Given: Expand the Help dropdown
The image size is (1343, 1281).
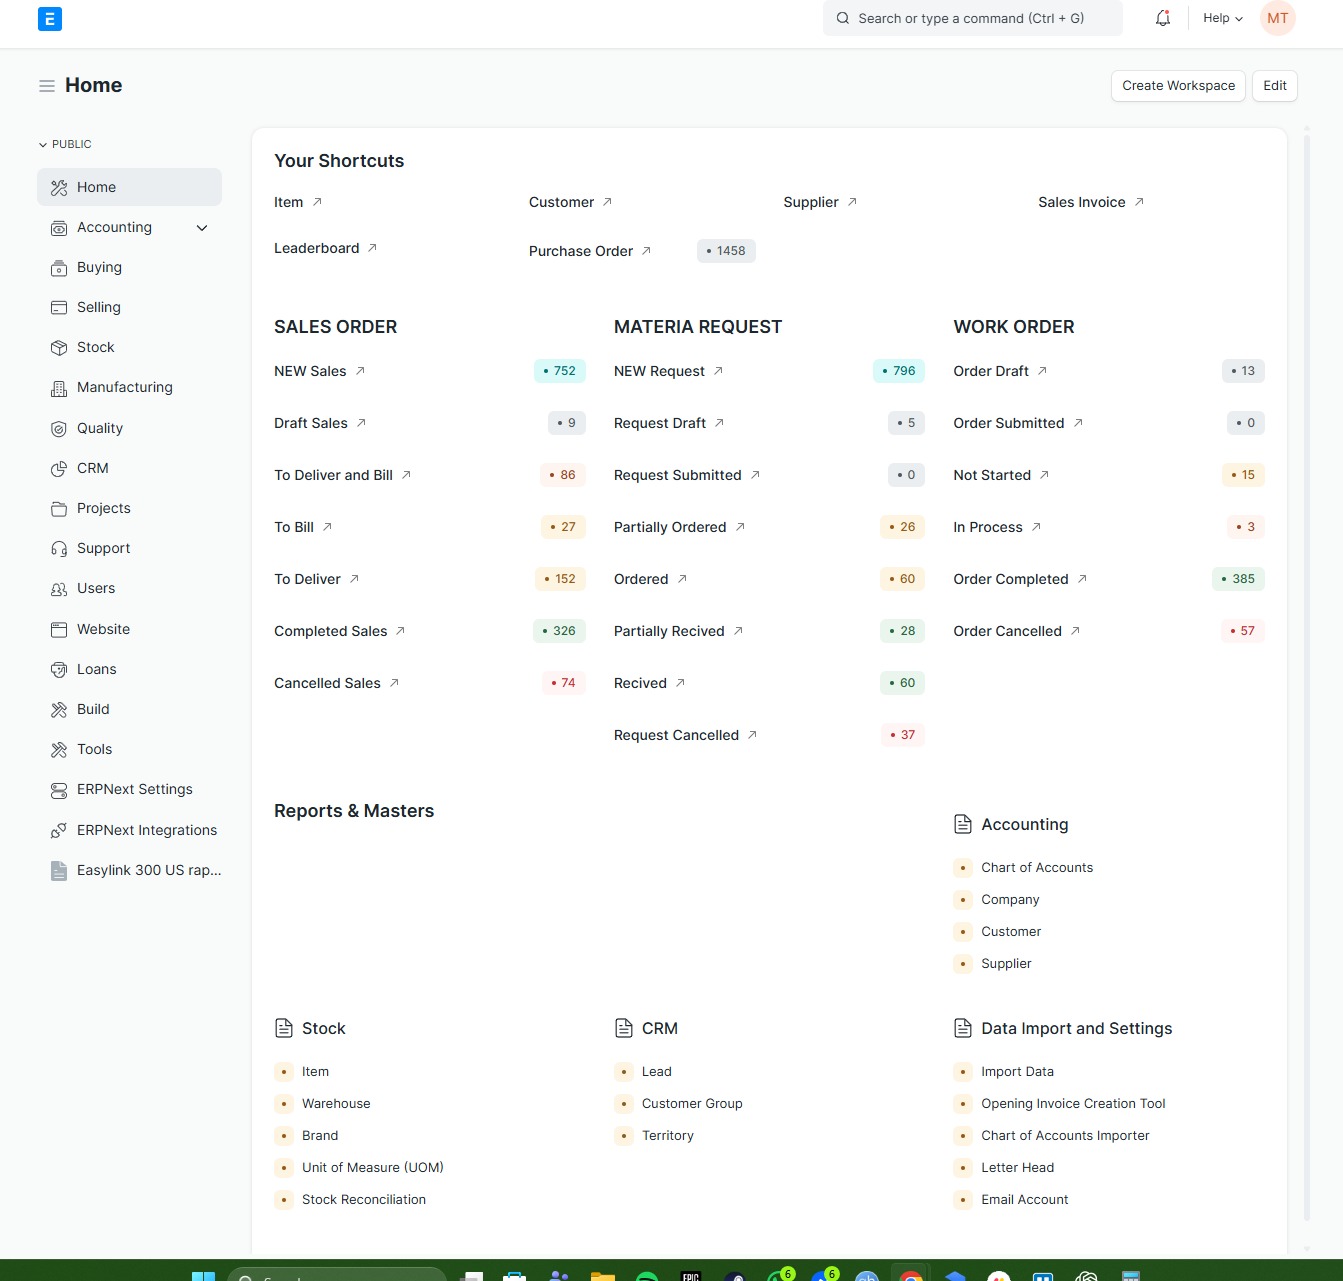Looking at the screenshot, I should [1221, 17].
